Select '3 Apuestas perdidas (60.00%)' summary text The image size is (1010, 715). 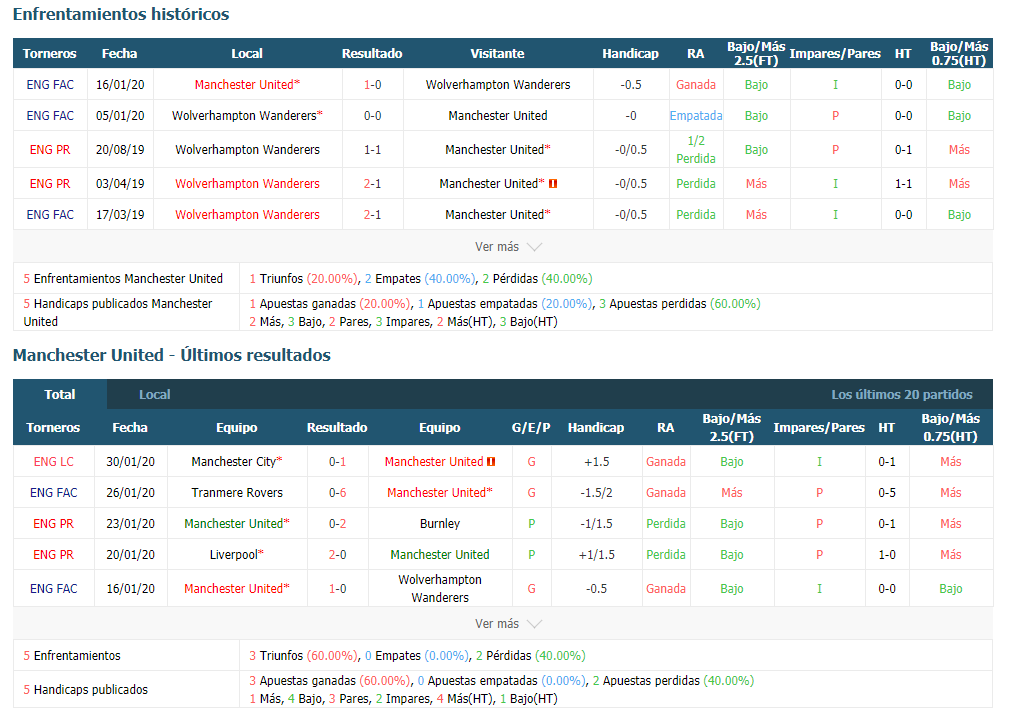coord(680,303)
